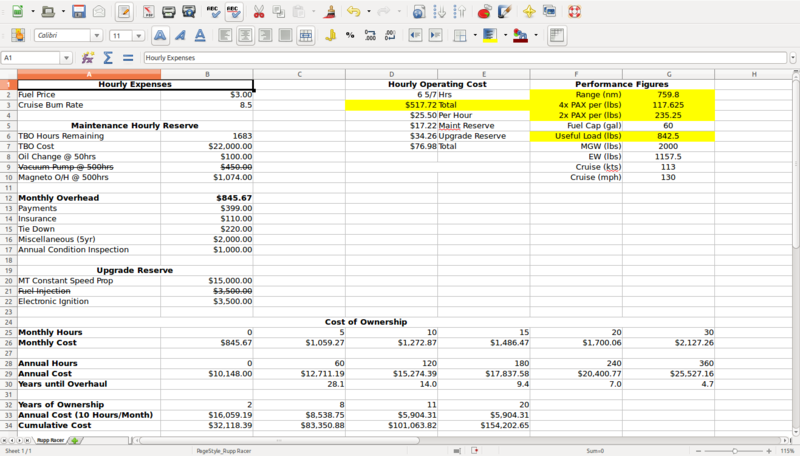Click the Clone Formatting paintbrush
This screenshot has width=800, height=456.
(x=331, y=12)
